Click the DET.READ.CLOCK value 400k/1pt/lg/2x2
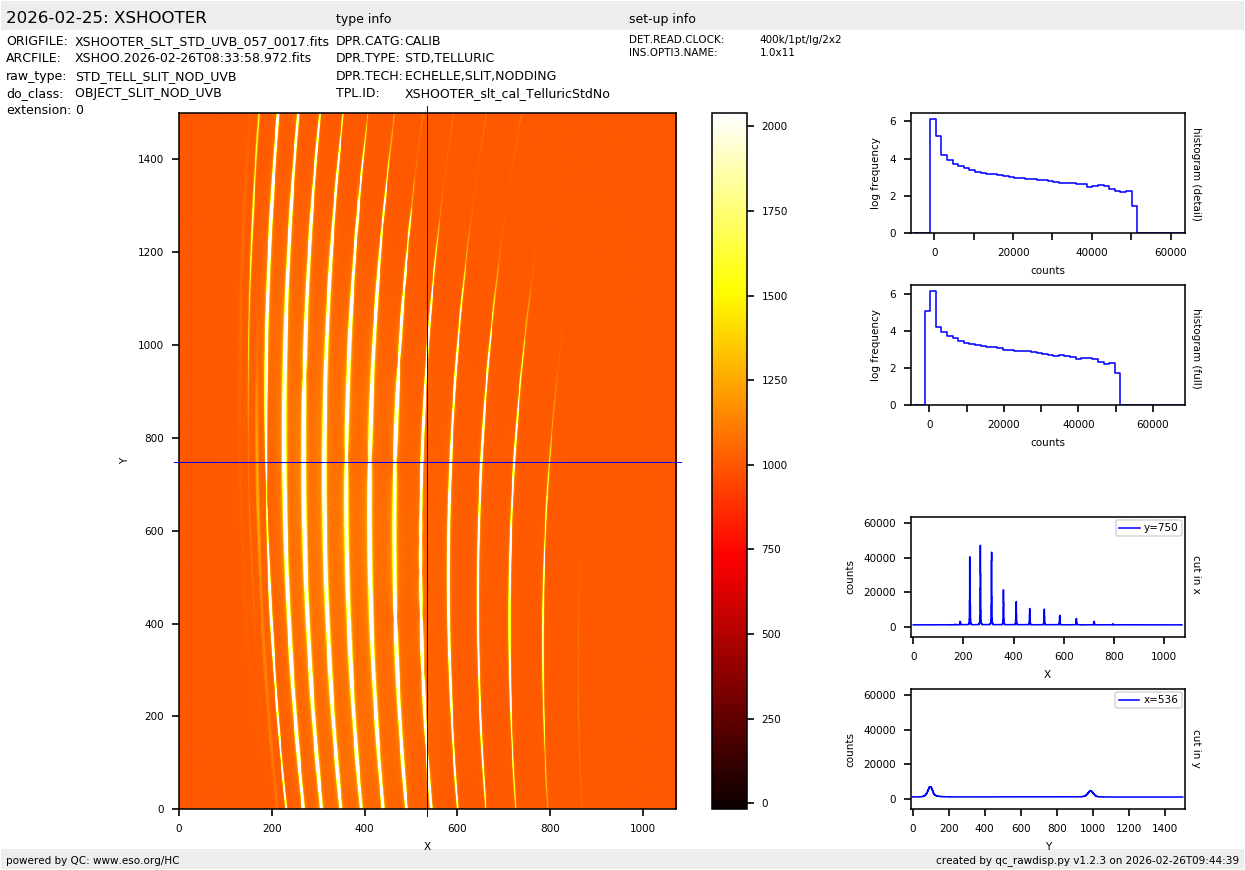Screen dimensions: 1245x870 [x=800, y=40]
